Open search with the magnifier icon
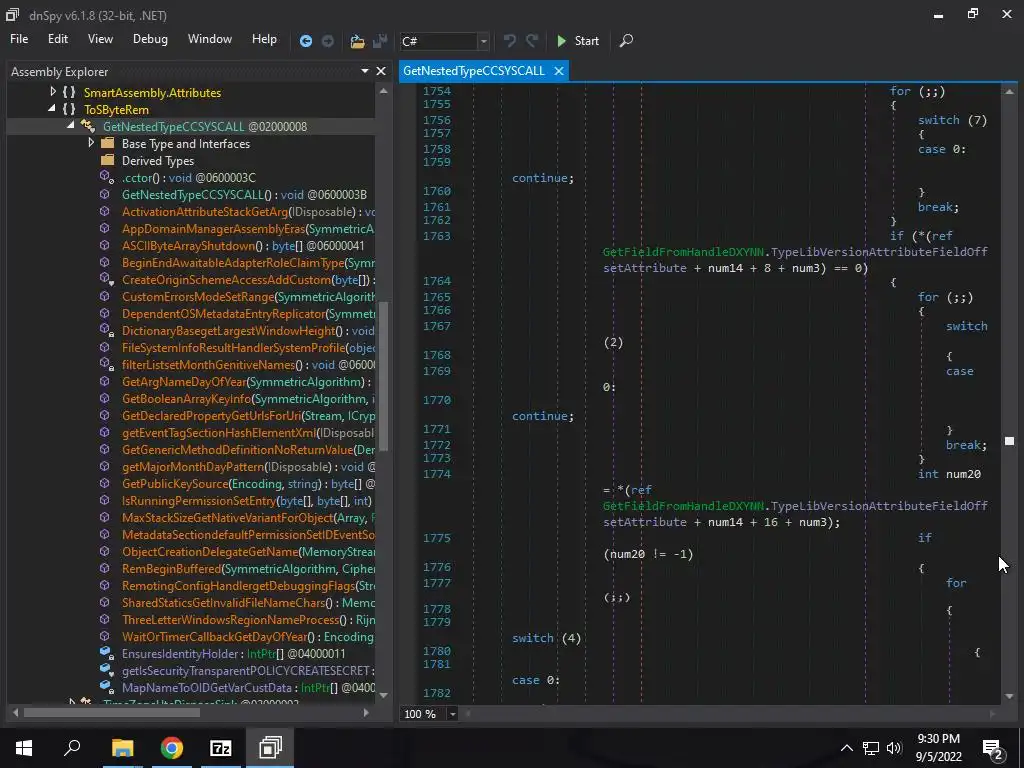This screenshot has height=768, width=1024. (x=626, y=40)
